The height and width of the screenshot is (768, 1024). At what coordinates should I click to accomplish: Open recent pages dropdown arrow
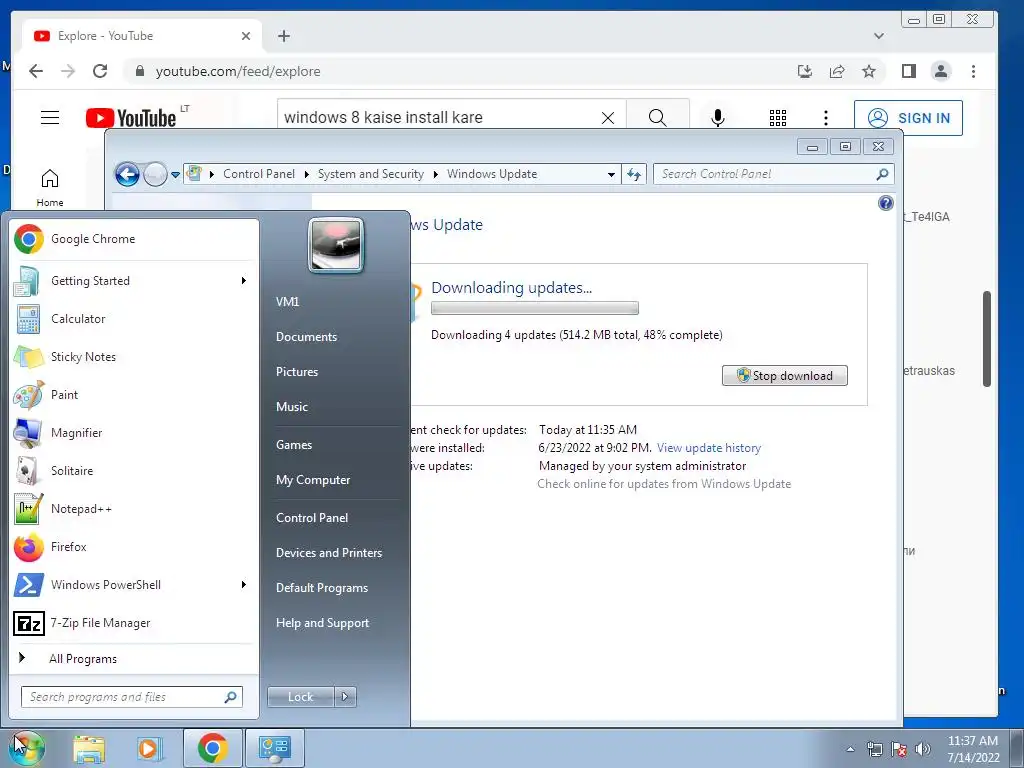coord(175,175)
